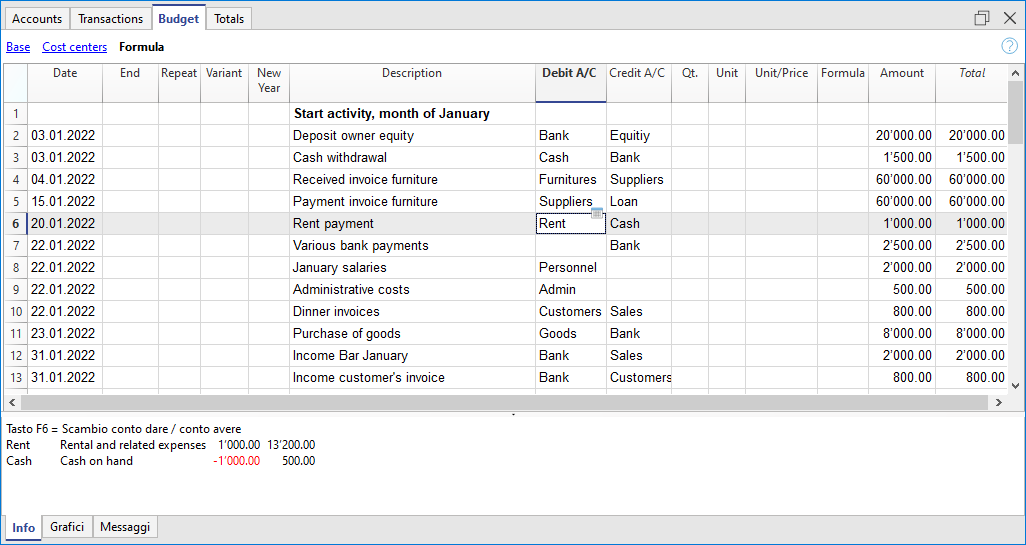Click the restore window icon at top right
The image size is (1026, 545).
(x=982, y=18)
